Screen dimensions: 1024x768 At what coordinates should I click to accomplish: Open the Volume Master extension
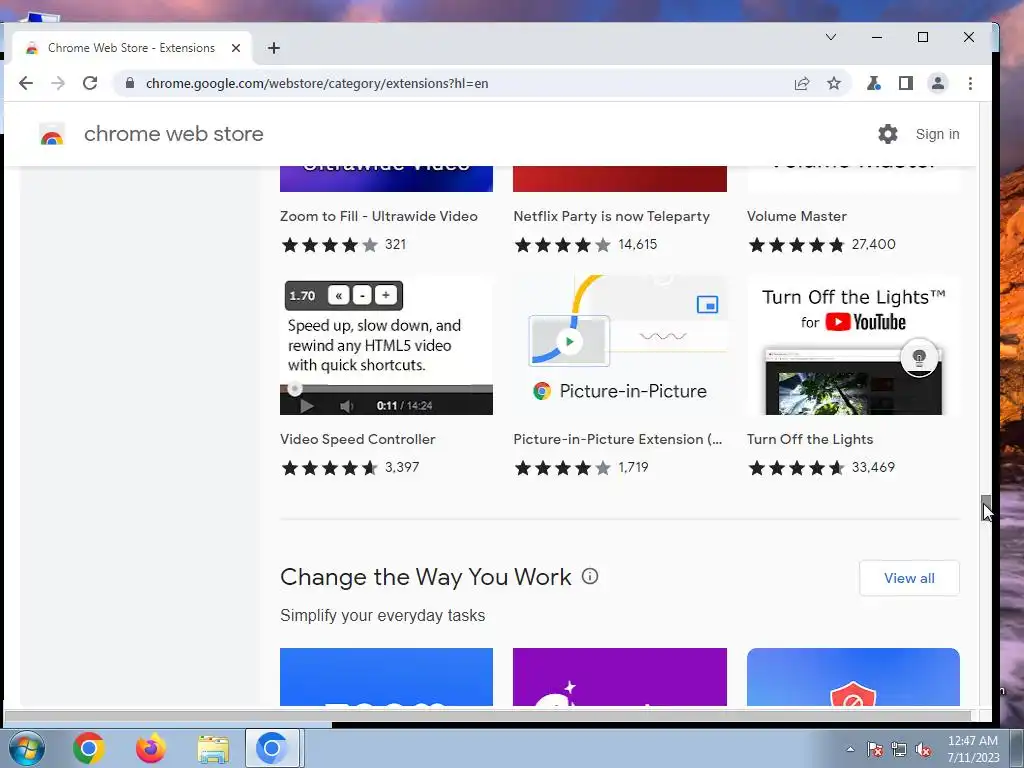coord(797,216)
